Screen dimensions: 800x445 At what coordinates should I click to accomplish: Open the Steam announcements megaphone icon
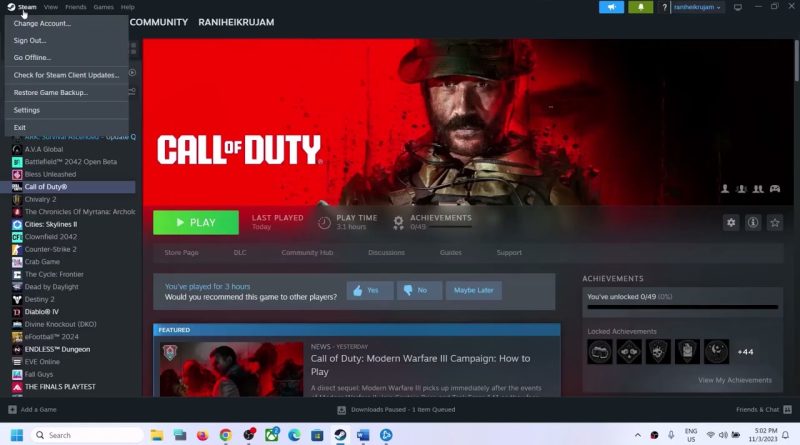(x=611, y=7)
